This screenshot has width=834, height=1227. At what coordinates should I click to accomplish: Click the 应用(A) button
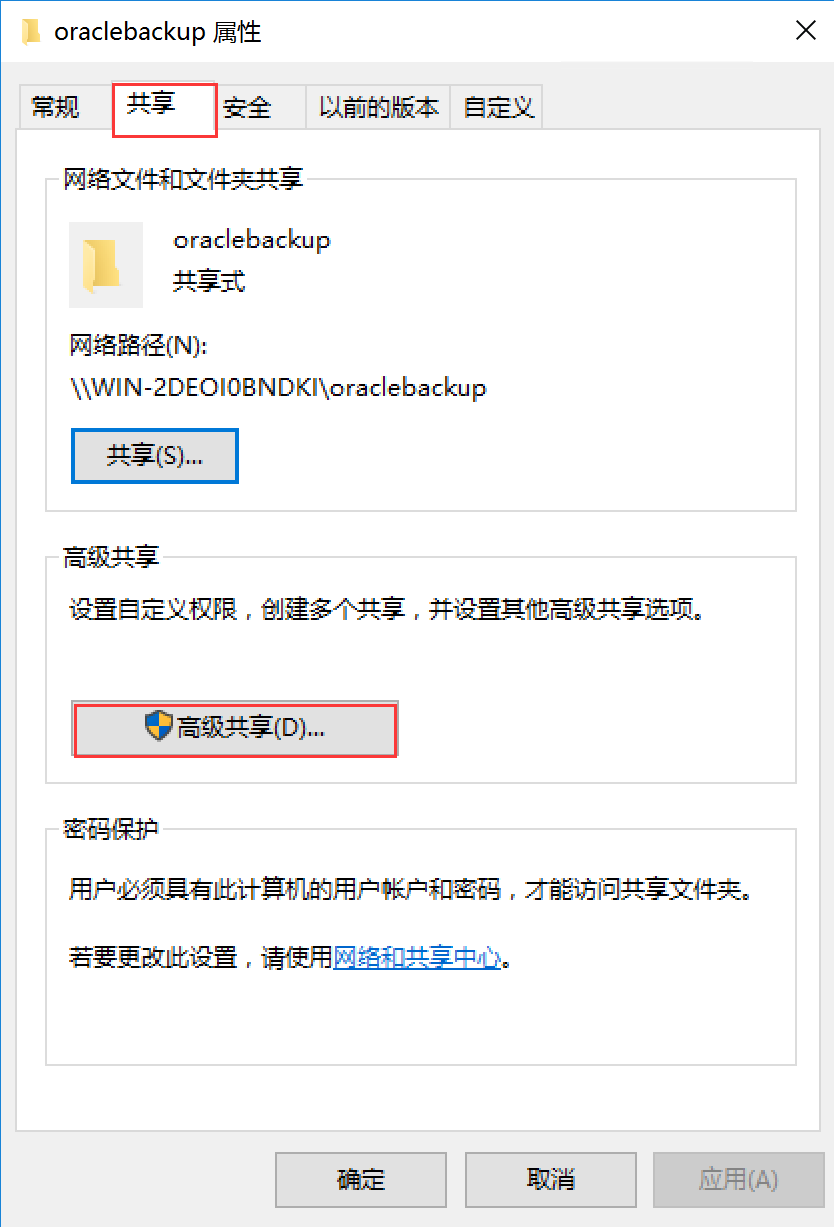click(x=738, y=1180)
